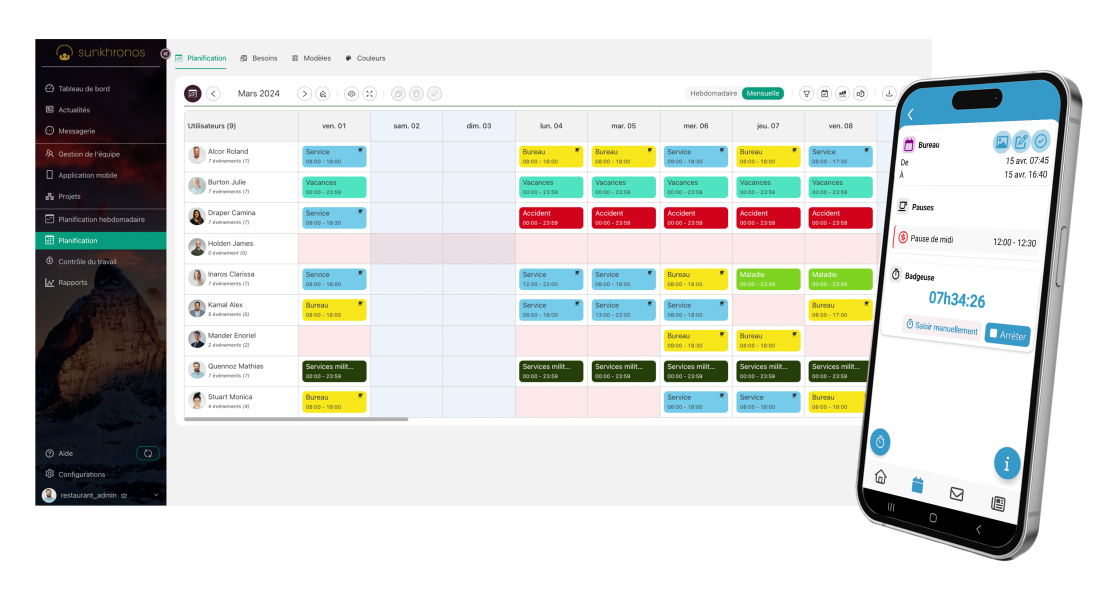Viewport: 1109px width, 600px height.
Task: Click the fullscreen expand icon in toolbar
Action: [x=370, y=93]
